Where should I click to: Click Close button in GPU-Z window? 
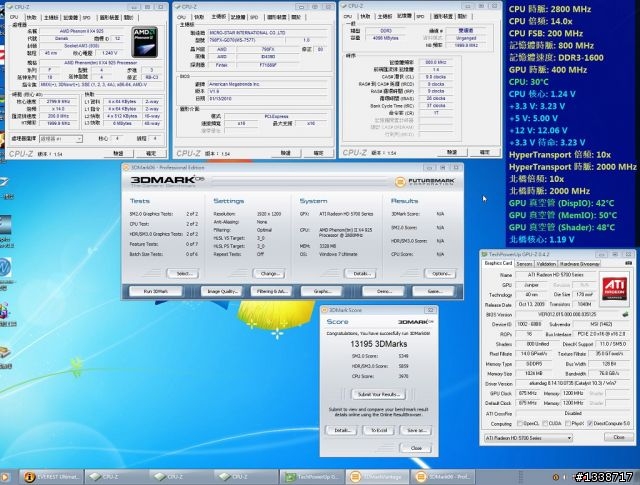tap(618, 437)
